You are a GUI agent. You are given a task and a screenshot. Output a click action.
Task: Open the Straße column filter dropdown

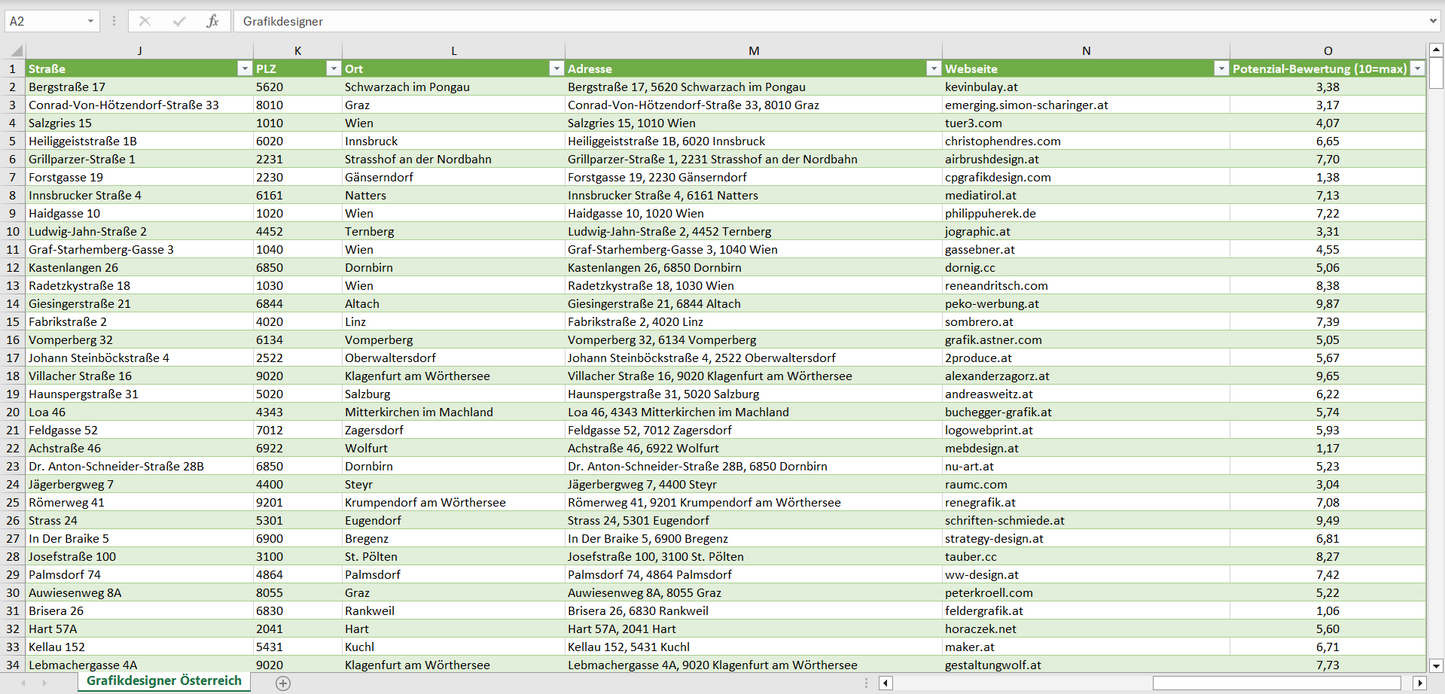(x=244, y=69)
